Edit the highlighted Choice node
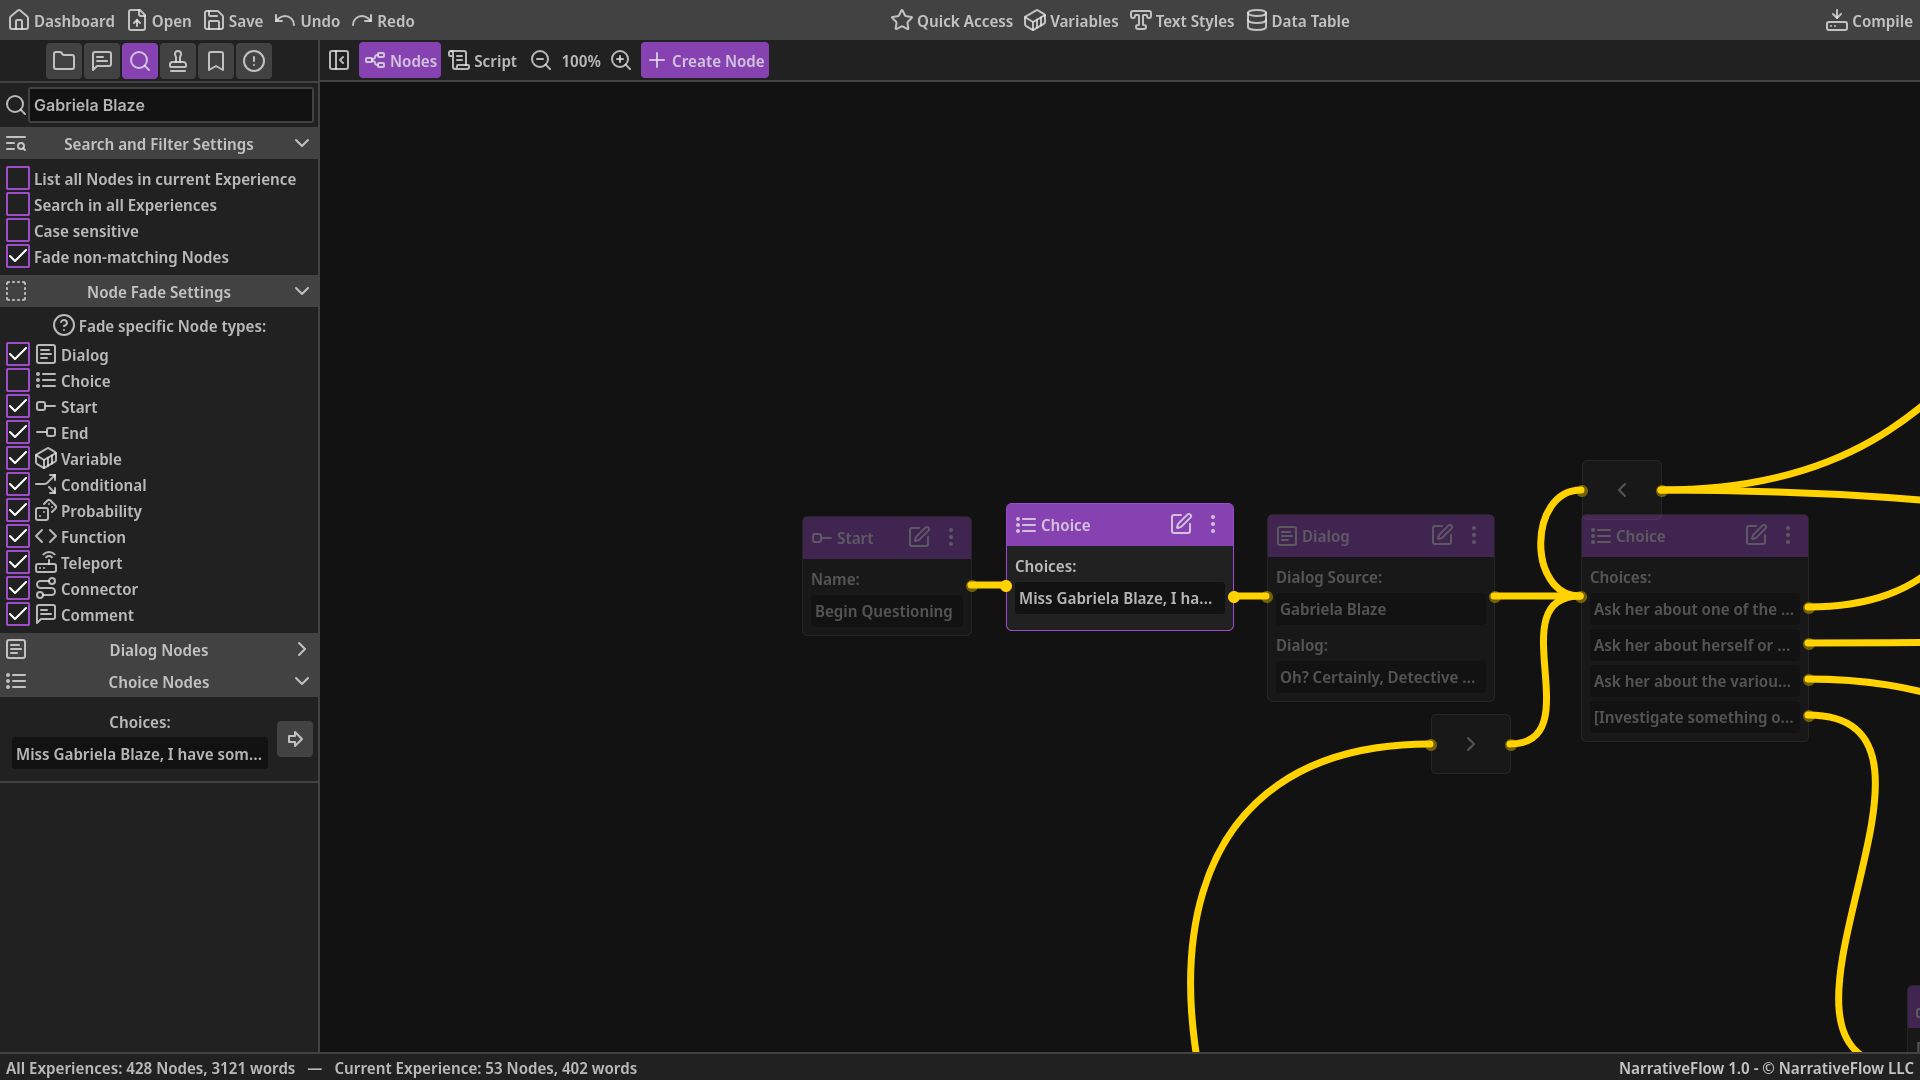The width and height of the screenshot is (1920, 1080). pyautogui.click(x=1181, y=524)
